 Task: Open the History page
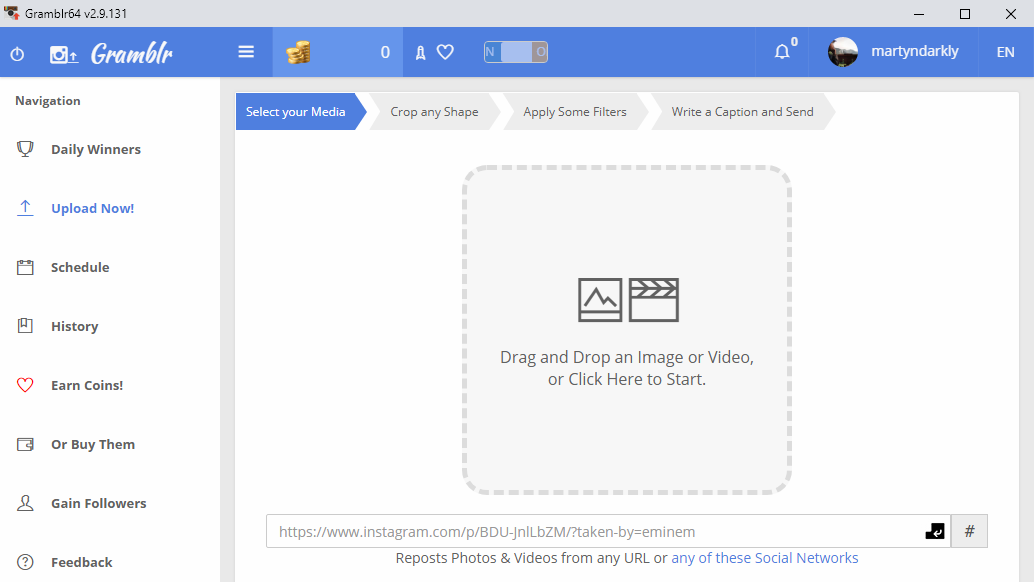coord(75,326)
